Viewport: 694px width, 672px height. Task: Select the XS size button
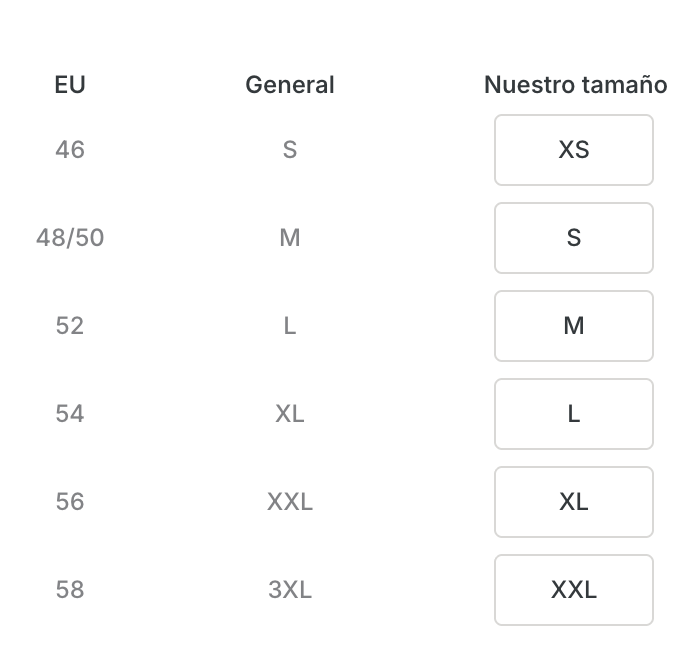tap(574, 150)
